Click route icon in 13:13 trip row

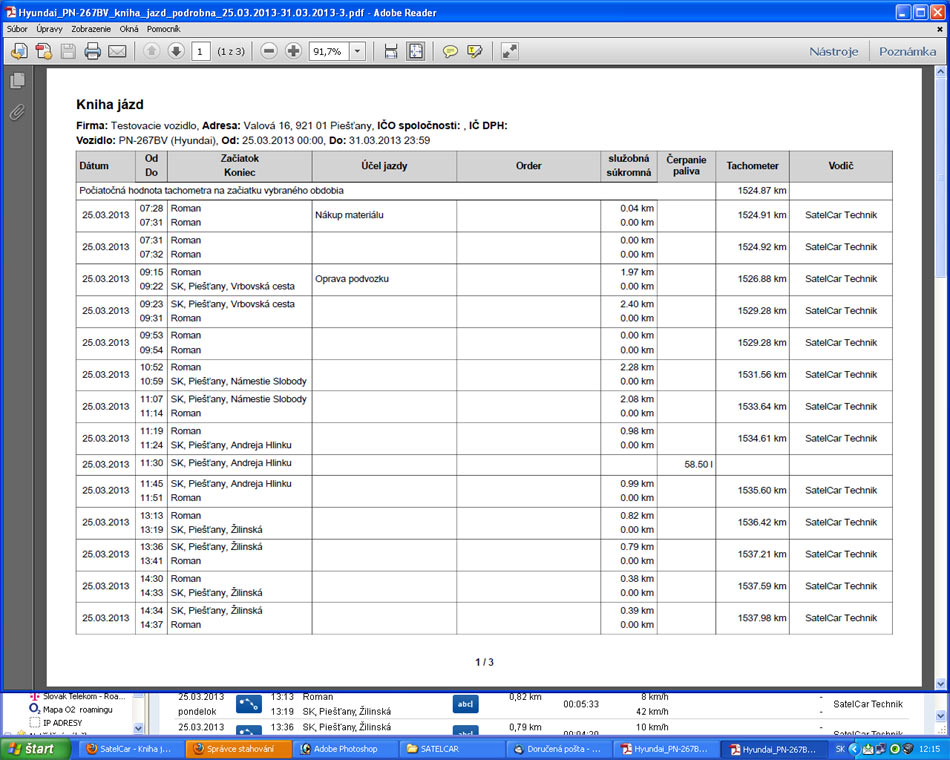248,704
